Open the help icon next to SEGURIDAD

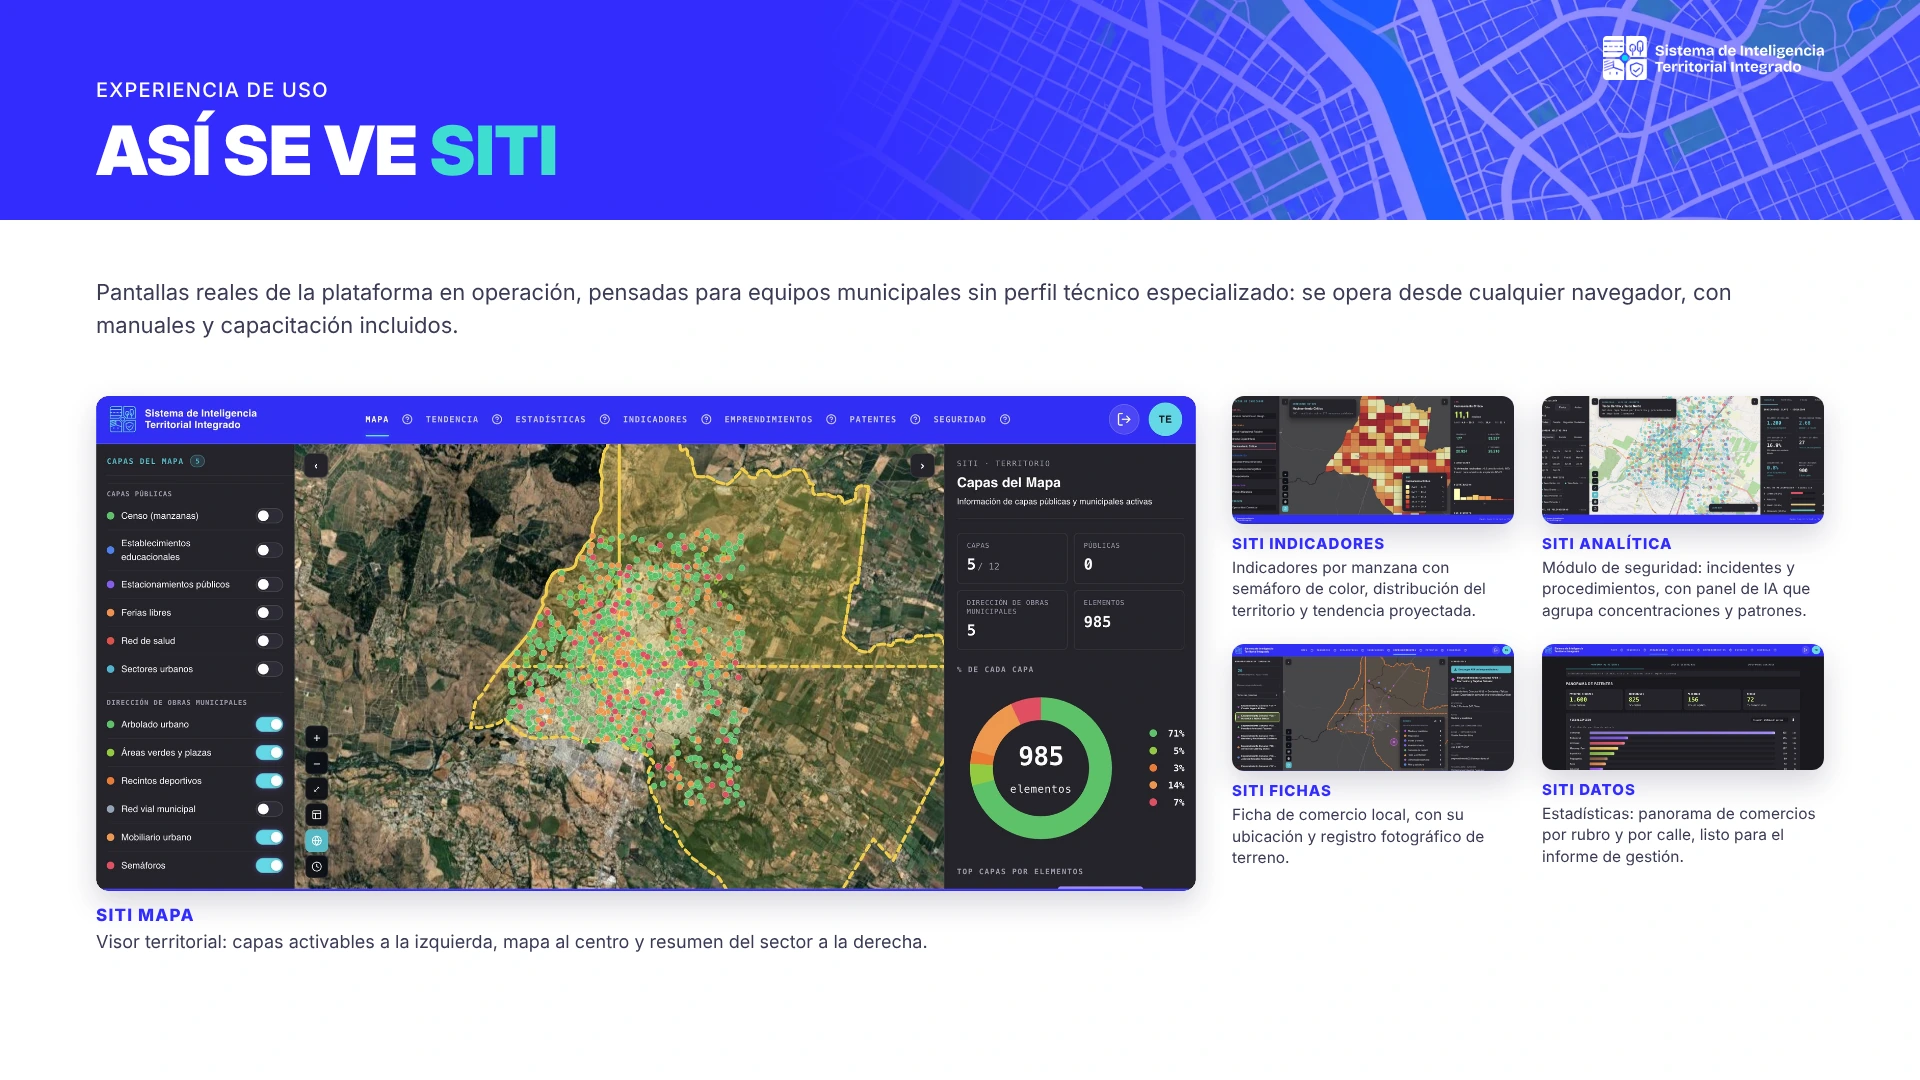pos(1005,420)
